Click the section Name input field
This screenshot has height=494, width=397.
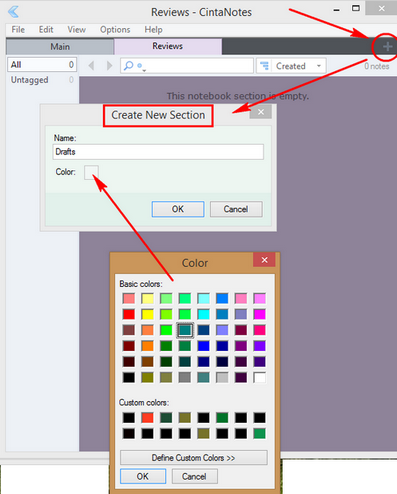(158, 152)
